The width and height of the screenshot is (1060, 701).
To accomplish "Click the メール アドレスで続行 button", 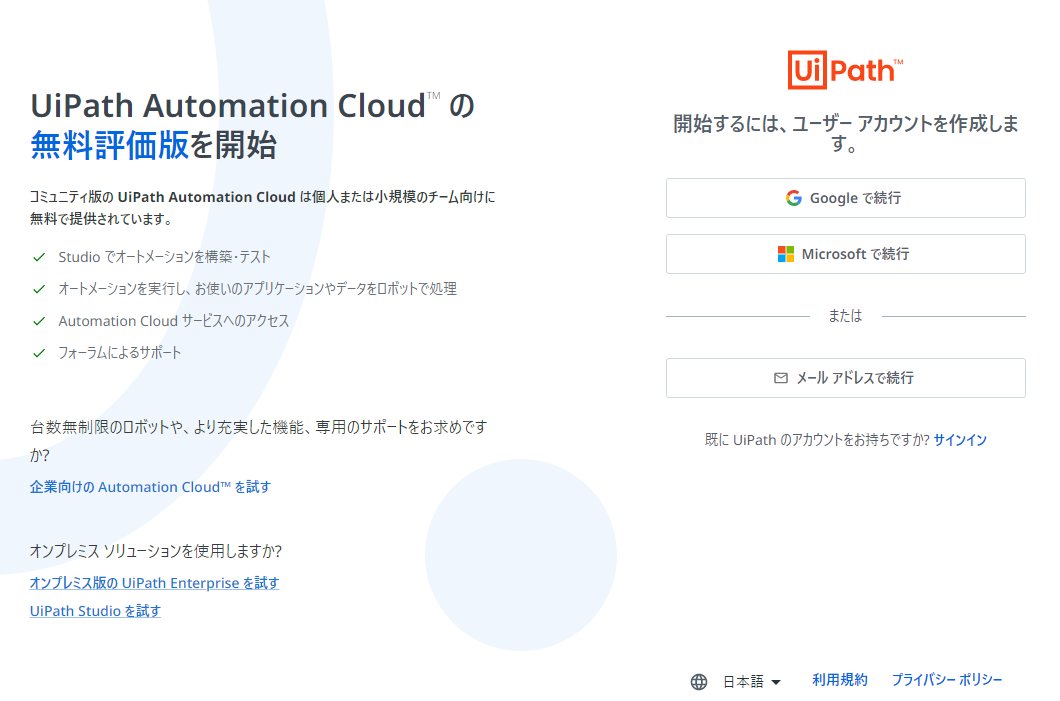I will [x=845, y=378].
